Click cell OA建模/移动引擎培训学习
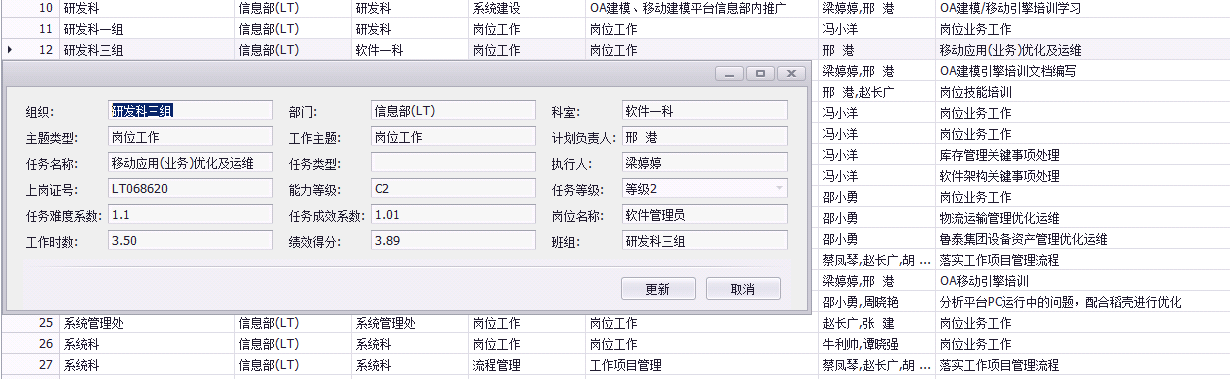This screenshot has width=1230, height=379. point(1082,8)
